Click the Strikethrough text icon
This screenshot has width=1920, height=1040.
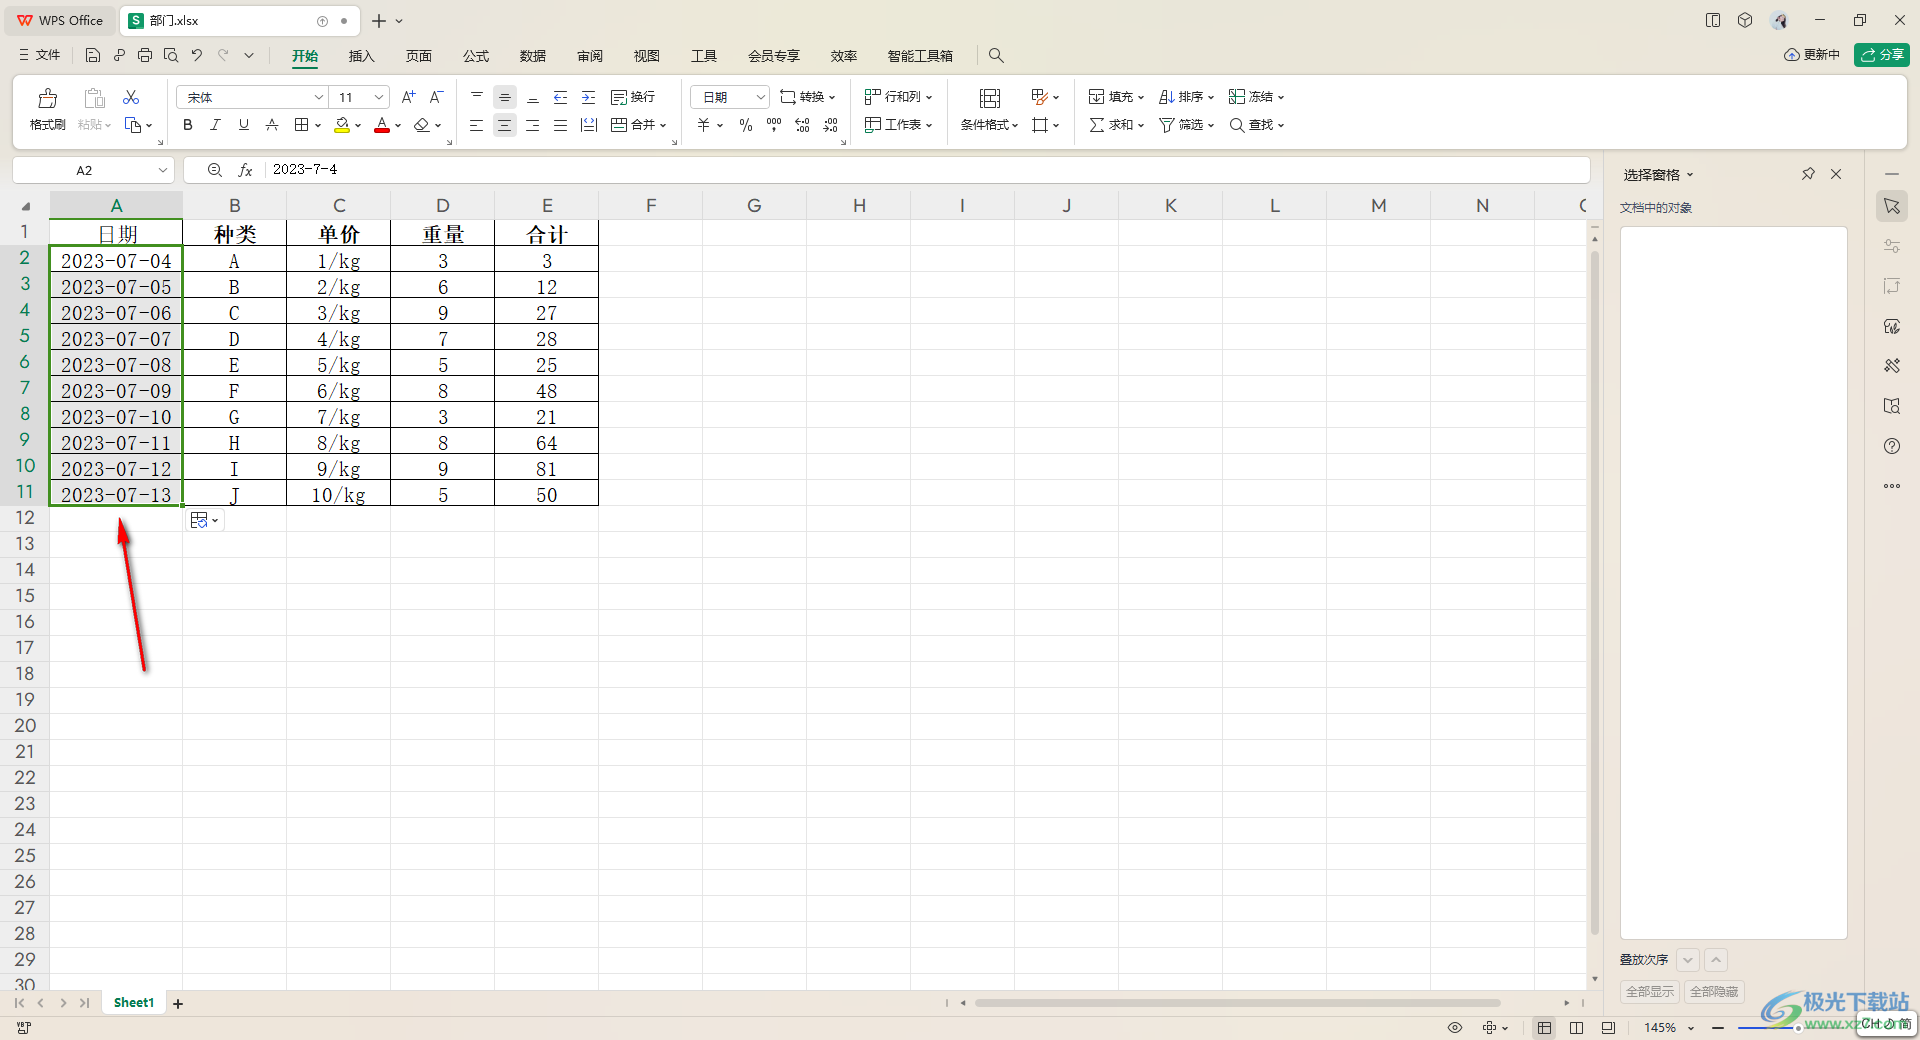(x=272, y=125)
